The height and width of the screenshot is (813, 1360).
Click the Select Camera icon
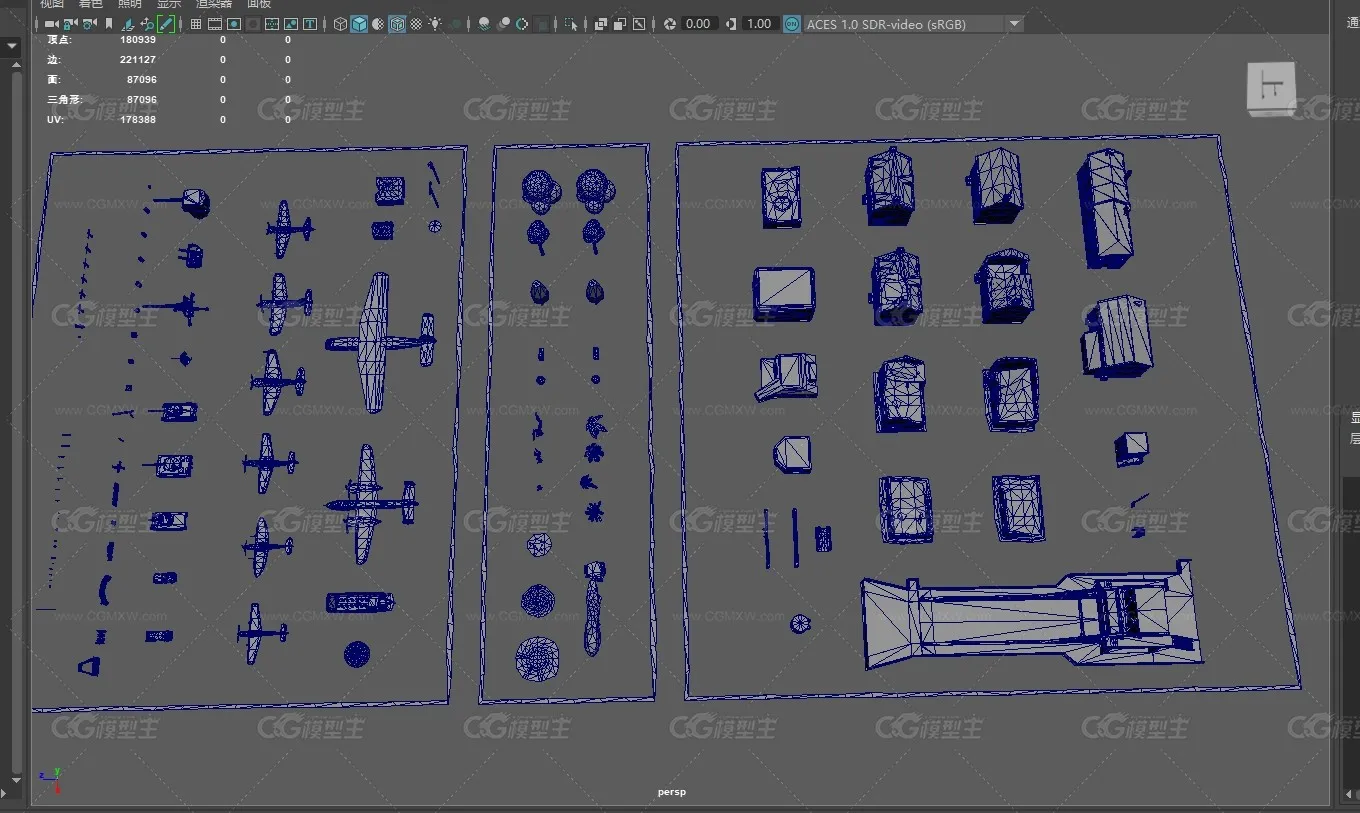pos(51,24)
